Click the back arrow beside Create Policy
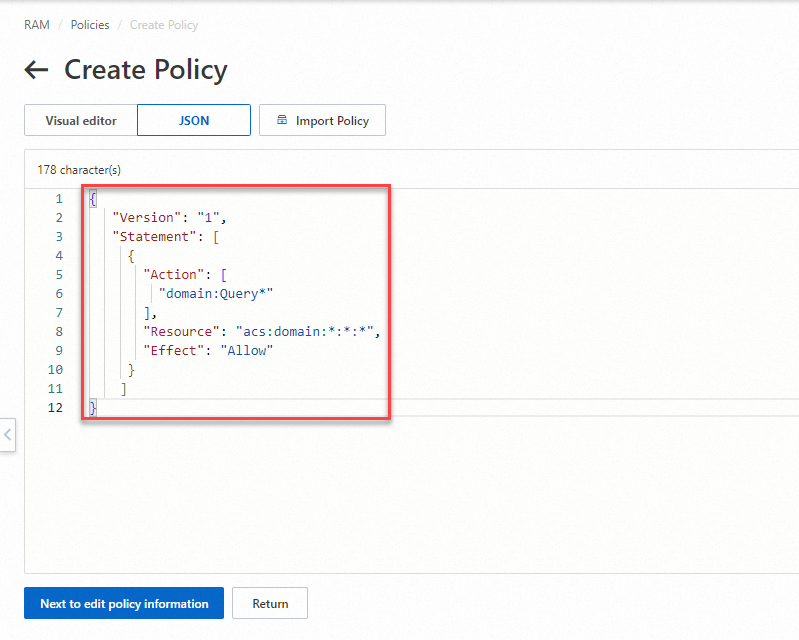Viewport: 799px width, 640px height. pyautogui.click(x=36, y=70)
